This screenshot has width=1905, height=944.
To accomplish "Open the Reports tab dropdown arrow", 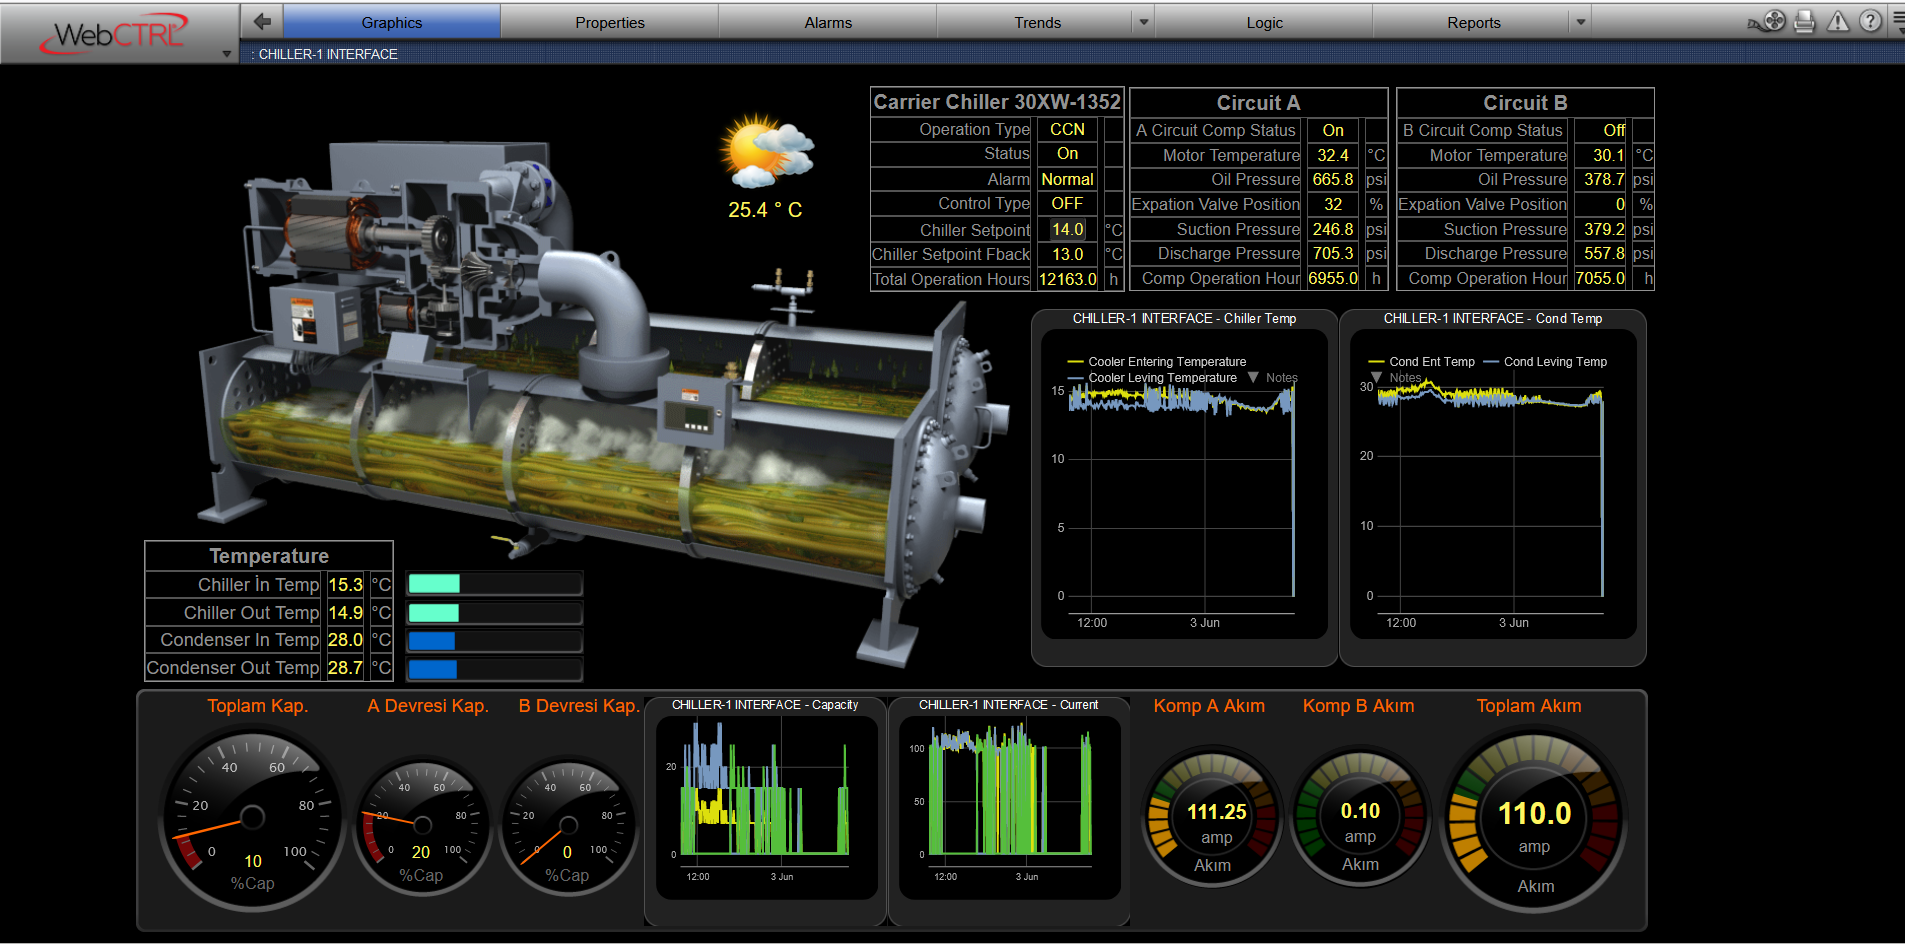I will click(x=1581, y=22).
